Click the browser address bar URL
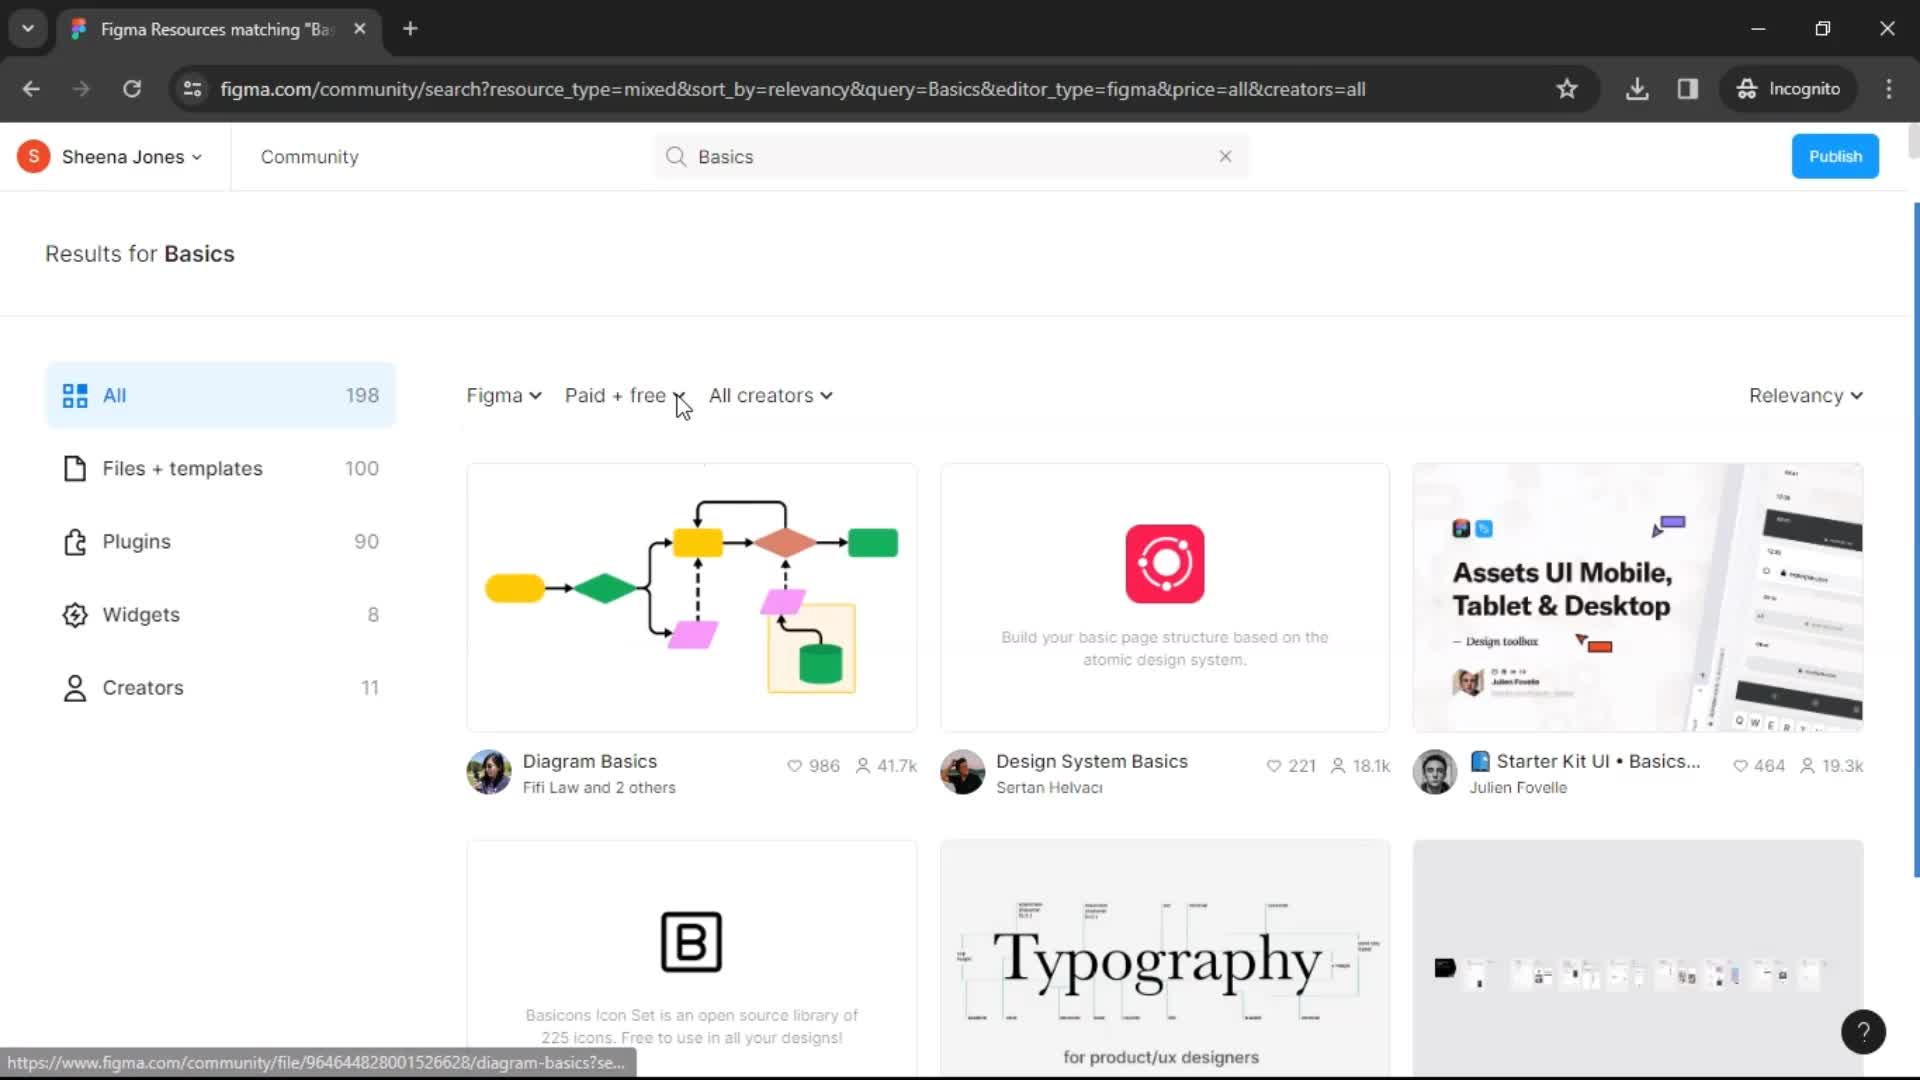Viewport: 1920px width, 1080px height. pyautogui.click(x=792, y=89)
